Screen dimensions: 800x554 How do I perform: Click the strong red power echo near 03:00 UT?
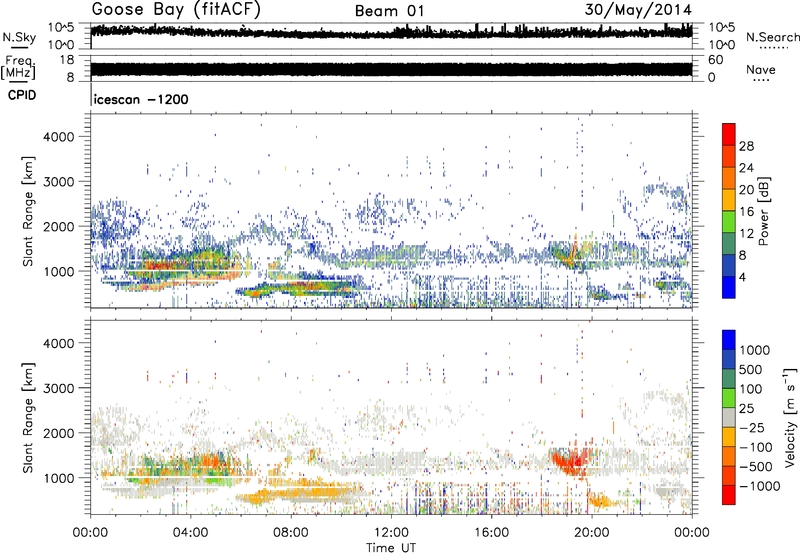(161, 265)
